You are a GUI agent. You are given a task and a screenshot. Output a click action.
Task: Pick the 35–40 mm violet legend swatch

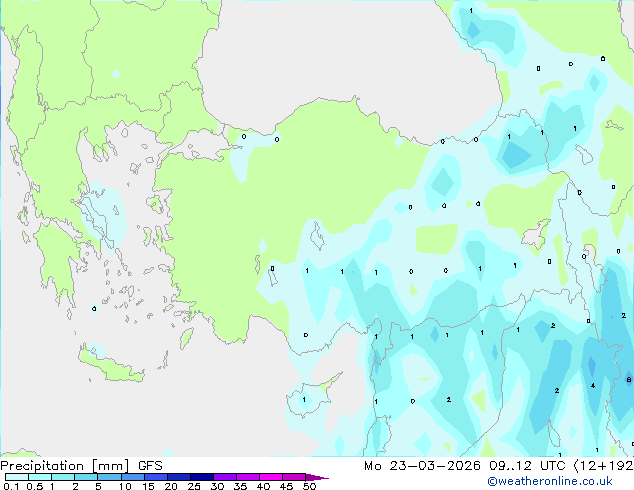(x=247, y=477)
